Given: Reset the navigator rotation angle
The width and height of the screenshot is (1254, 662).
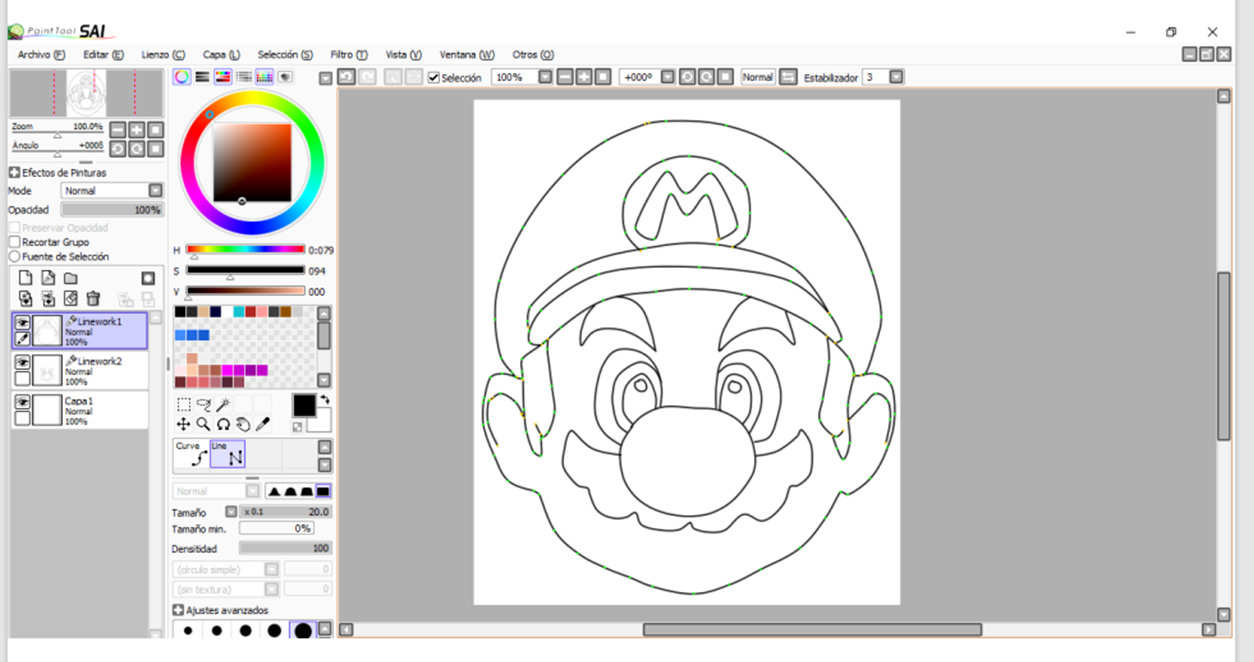Looking at the screenshot, I should click(155, 149).
